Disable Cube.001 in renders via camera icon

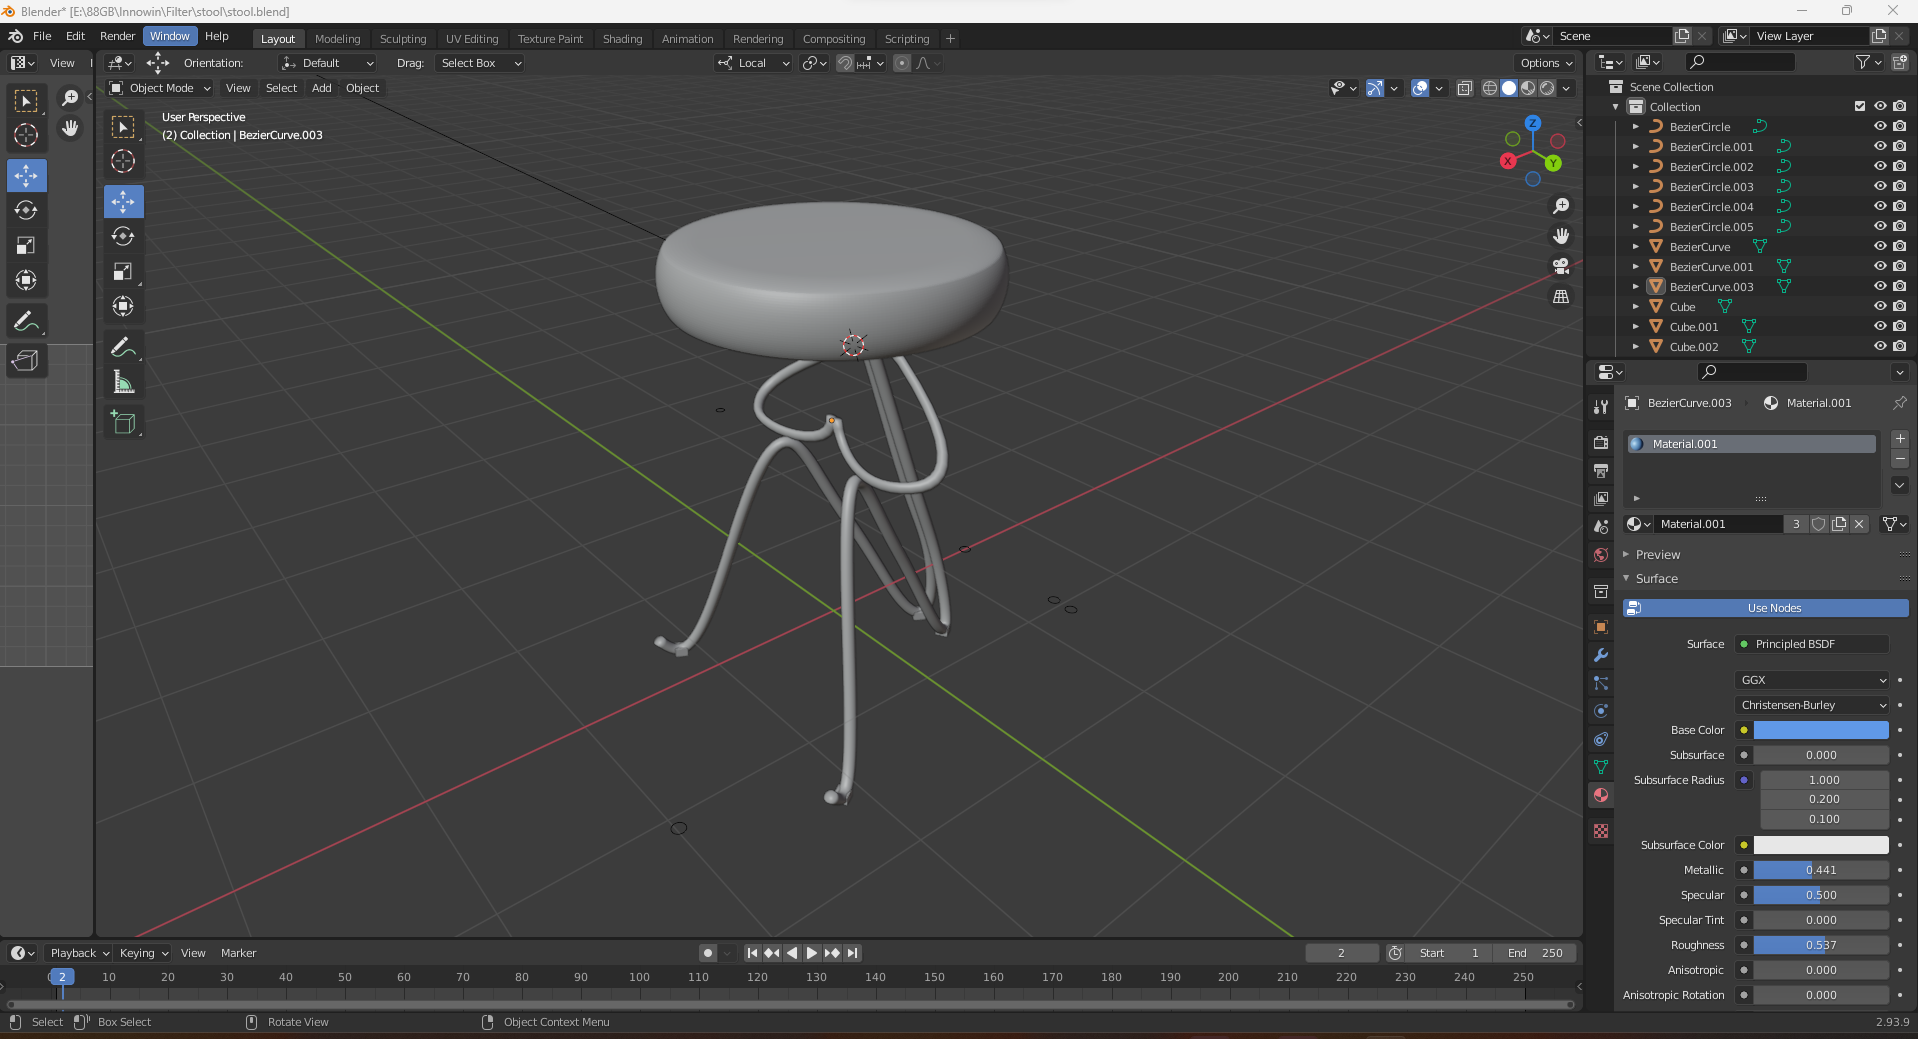point(1899,326)
